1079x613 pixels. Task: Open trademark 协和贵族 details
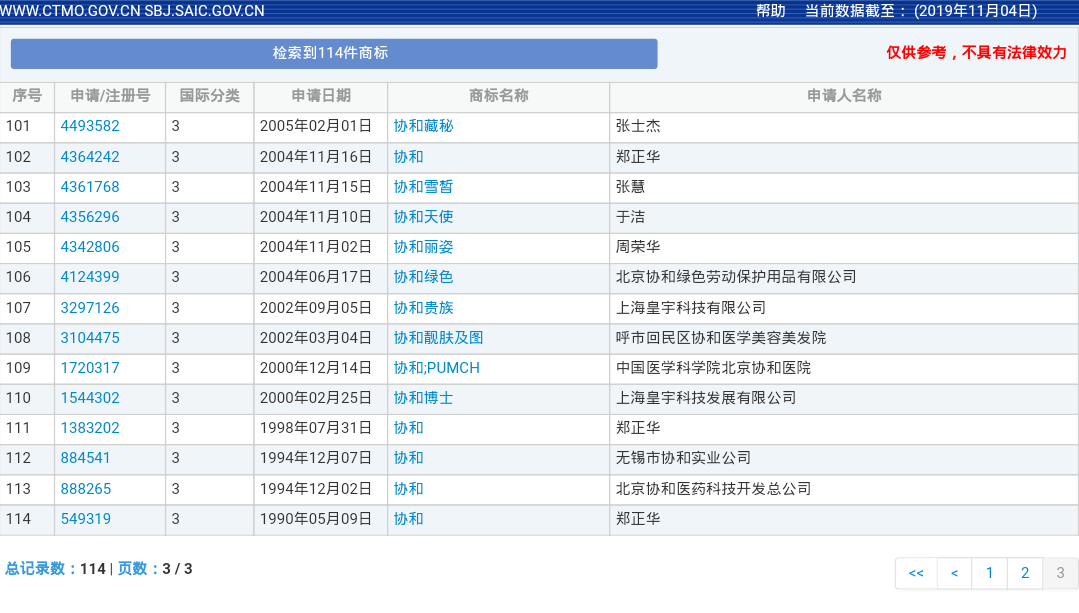pyautogui.click(x=423, y=307)
